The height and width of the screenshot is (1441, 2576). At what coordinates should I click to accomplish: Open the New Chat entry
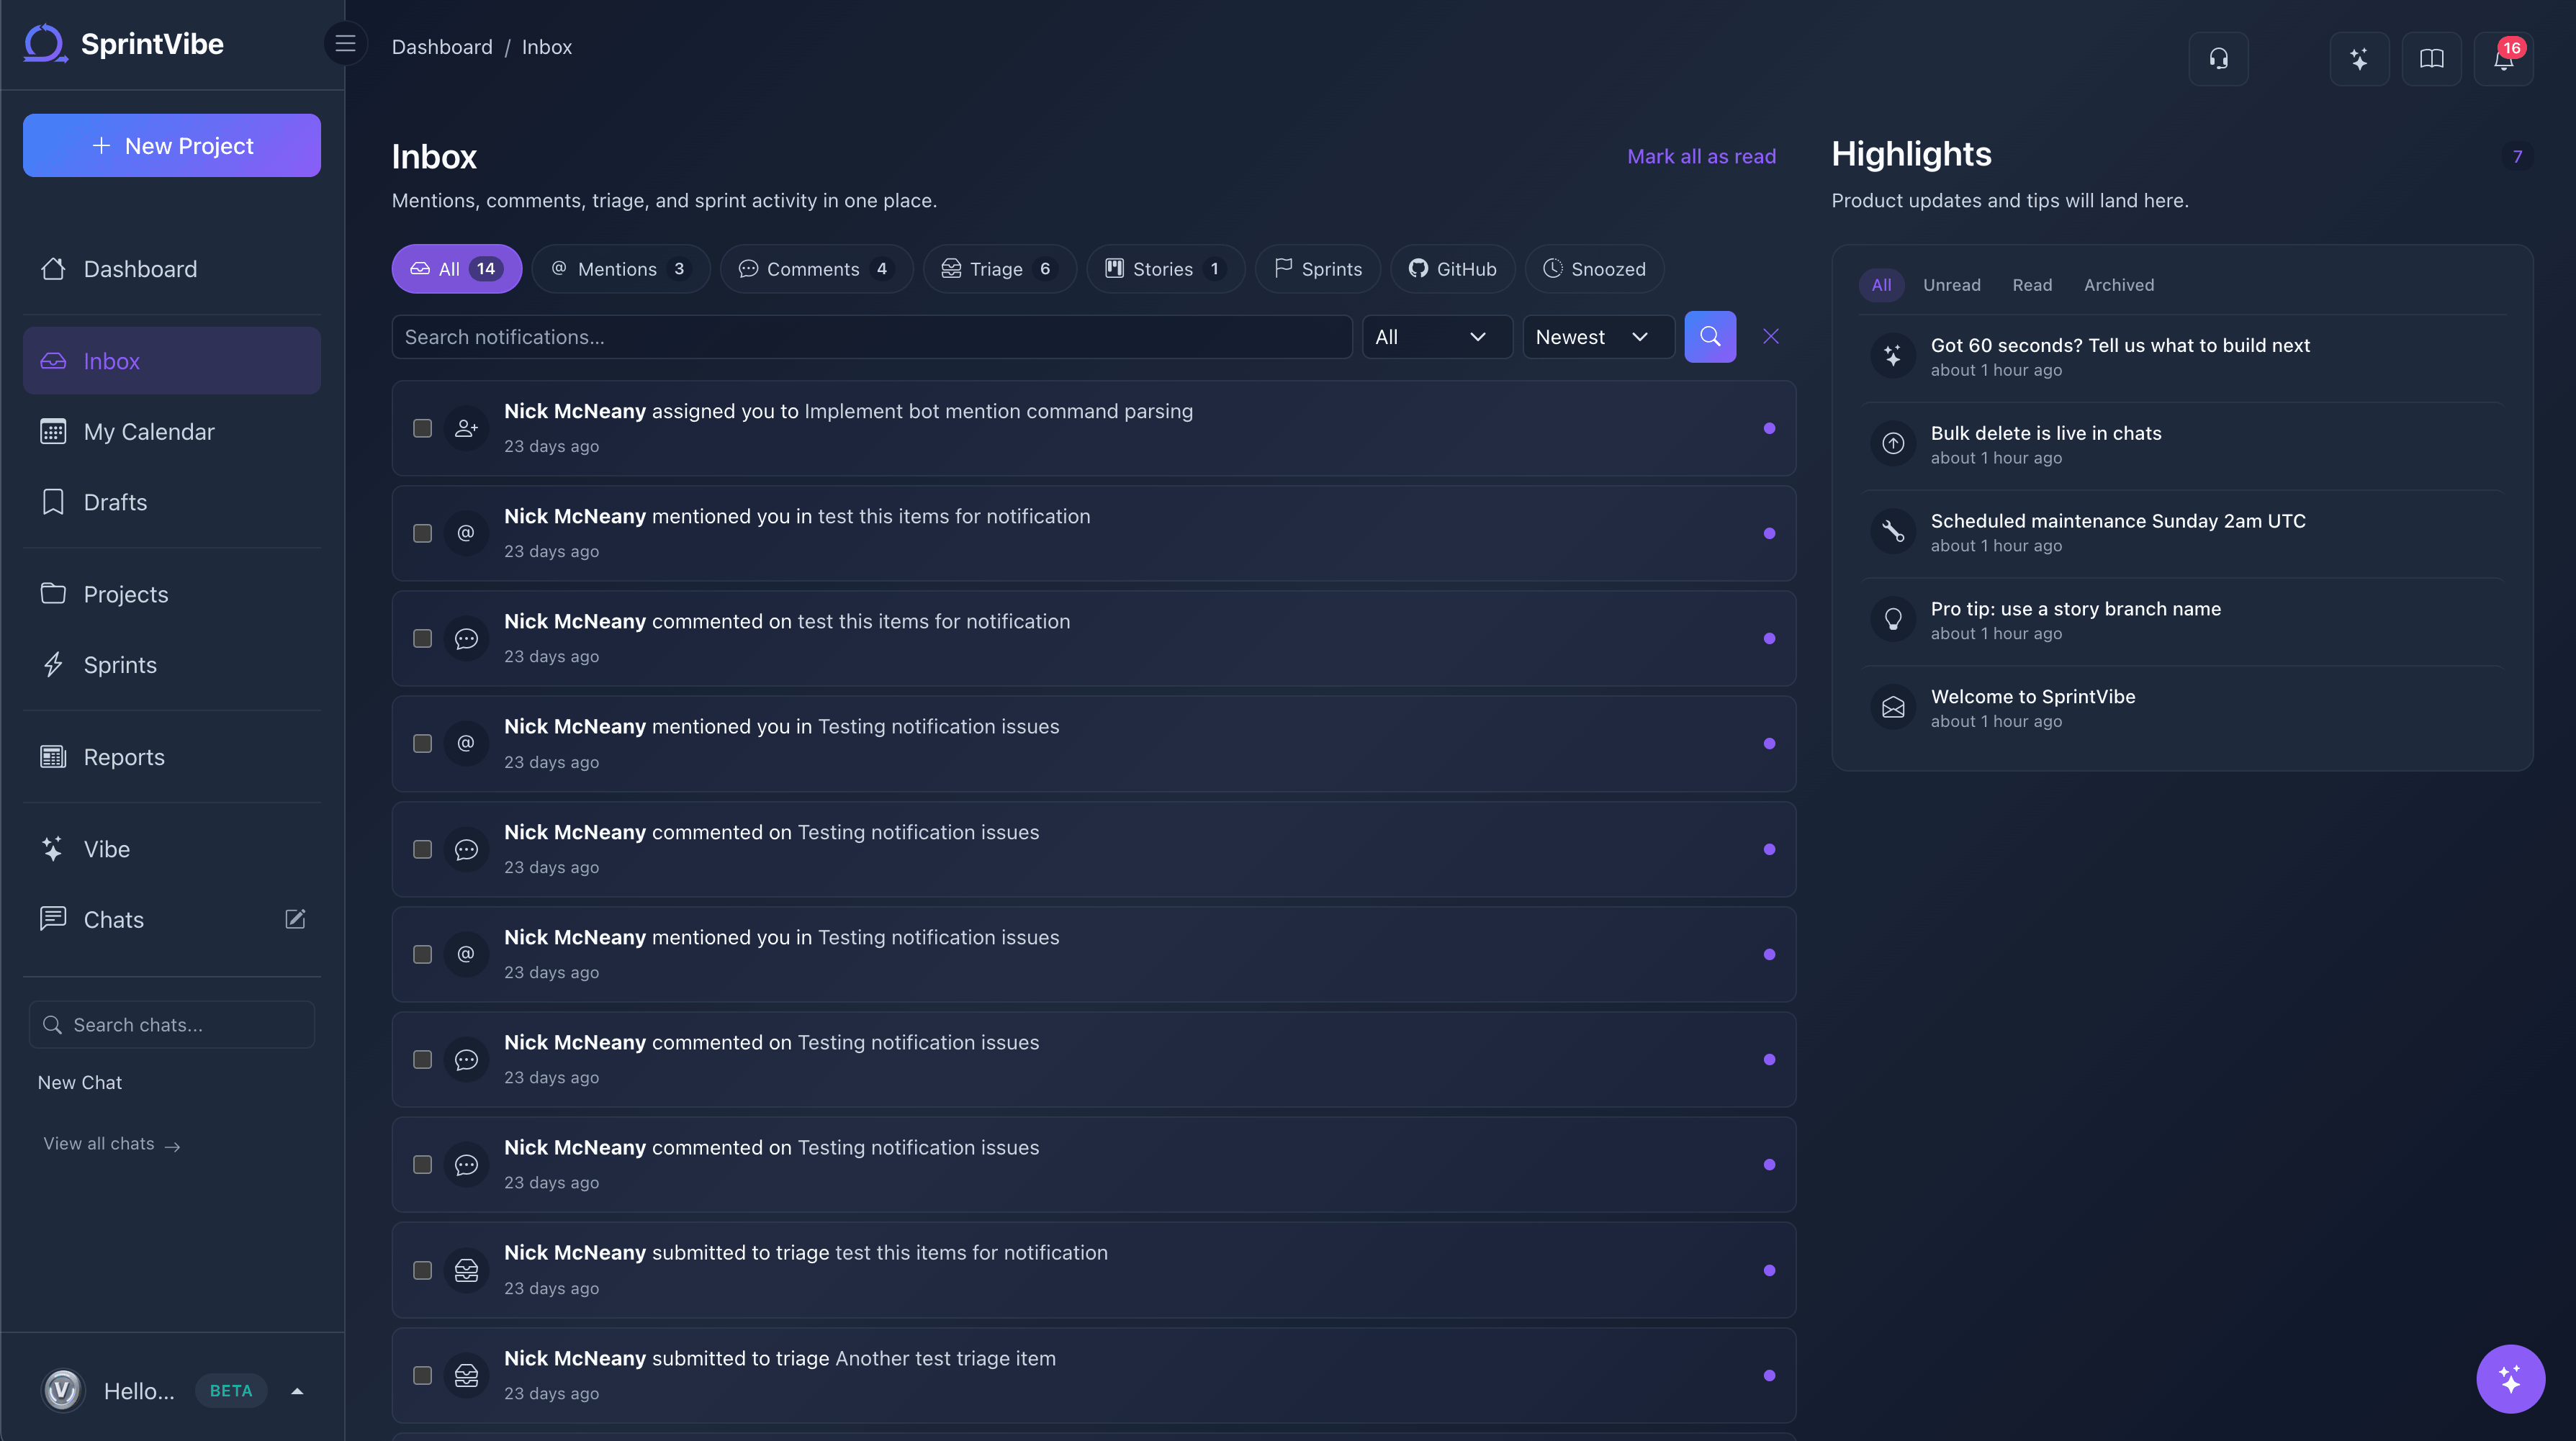80,1083
